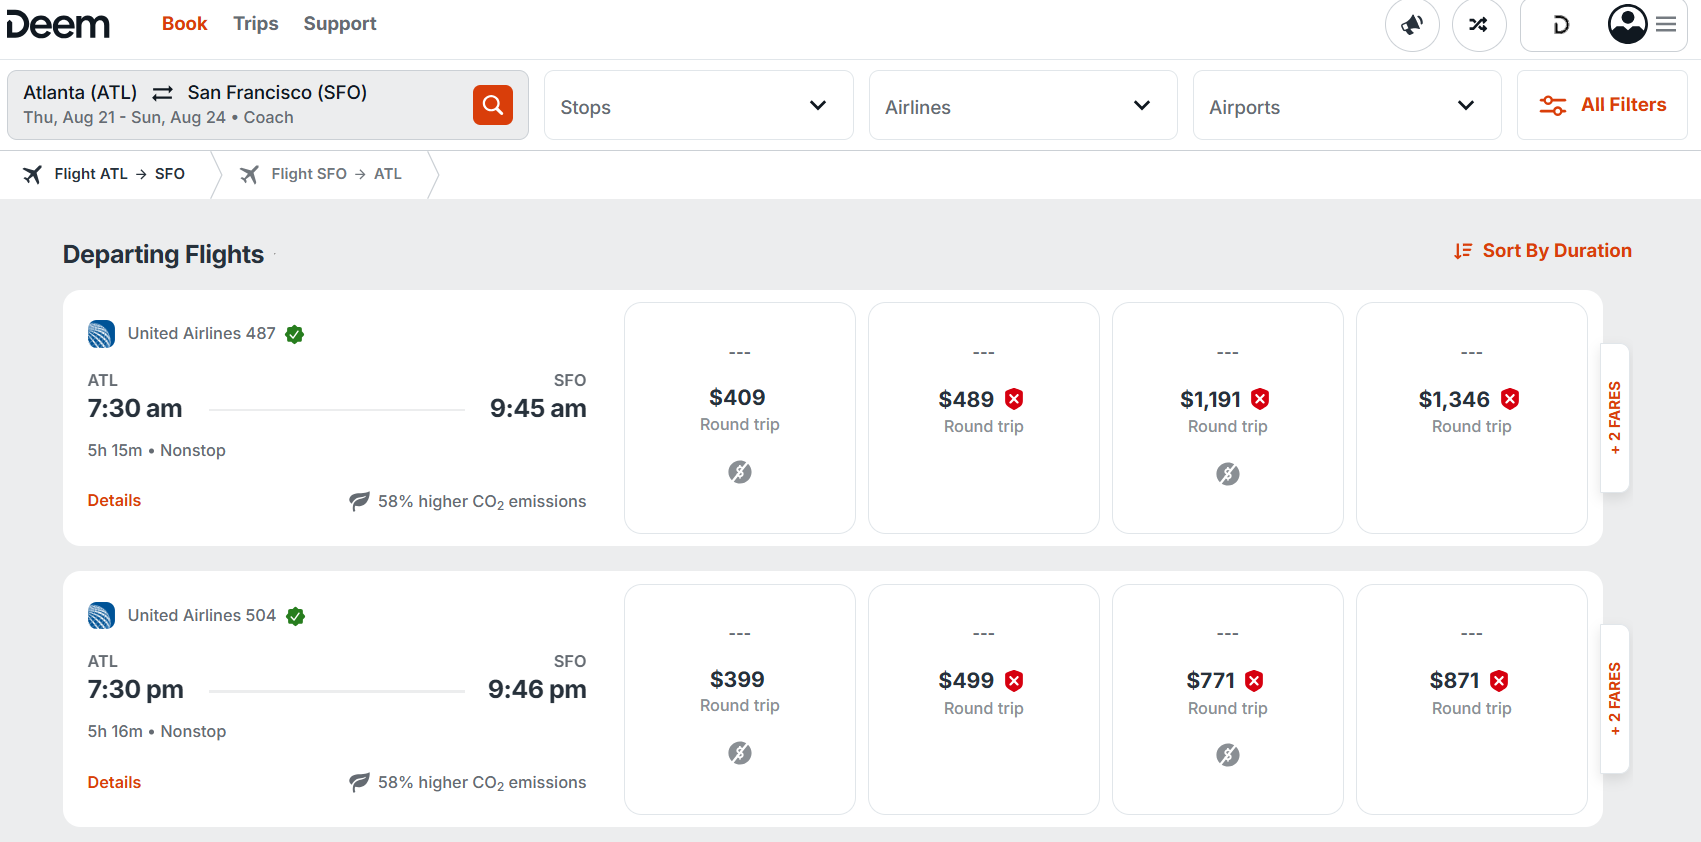Click green verified badge for United 487
Viewport: 1701px width, 842px height.
[294, 334]
